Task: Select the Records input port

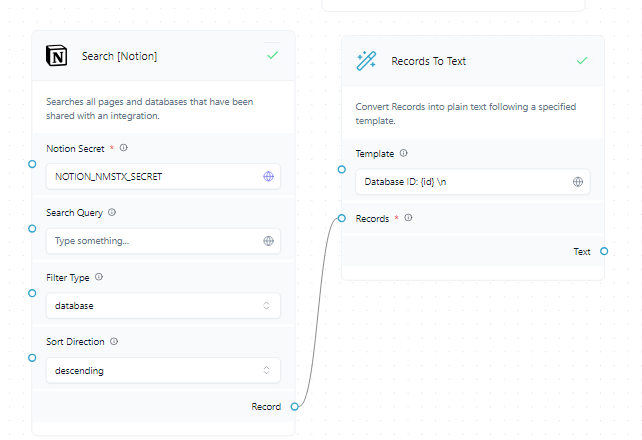Action: tap(342, 218)
